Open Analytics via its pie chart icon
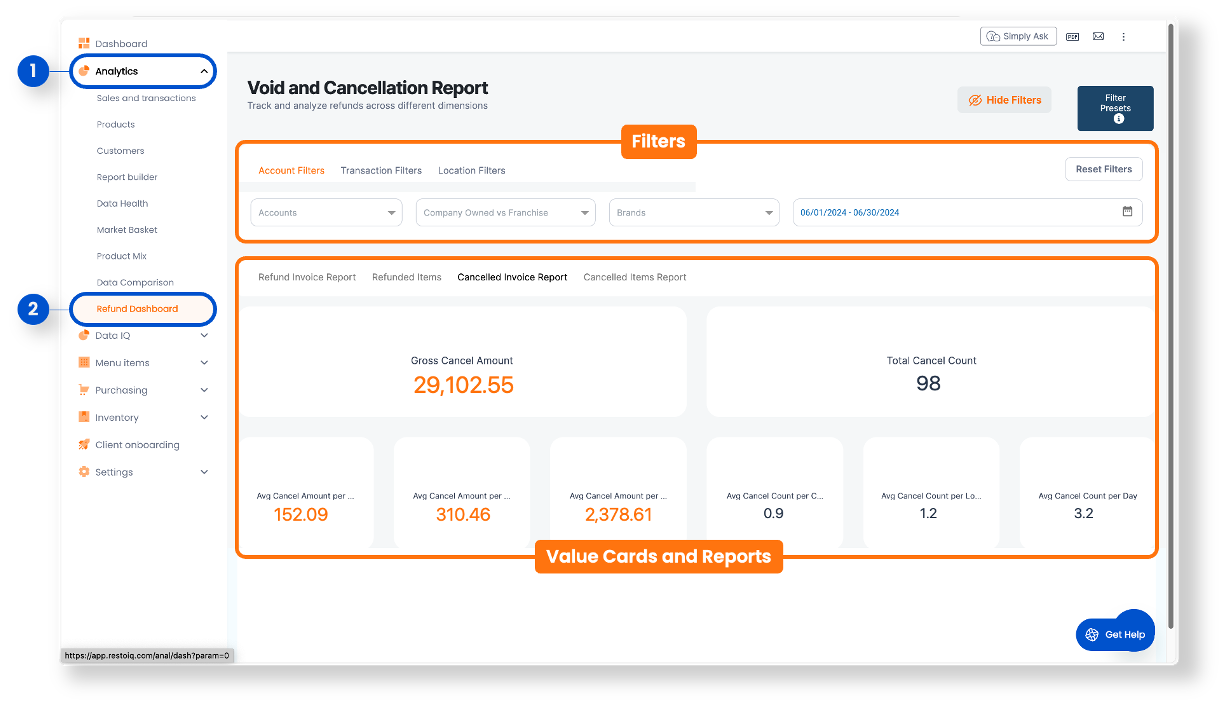This screenshot has width=1226, height=708. (85, 70)
